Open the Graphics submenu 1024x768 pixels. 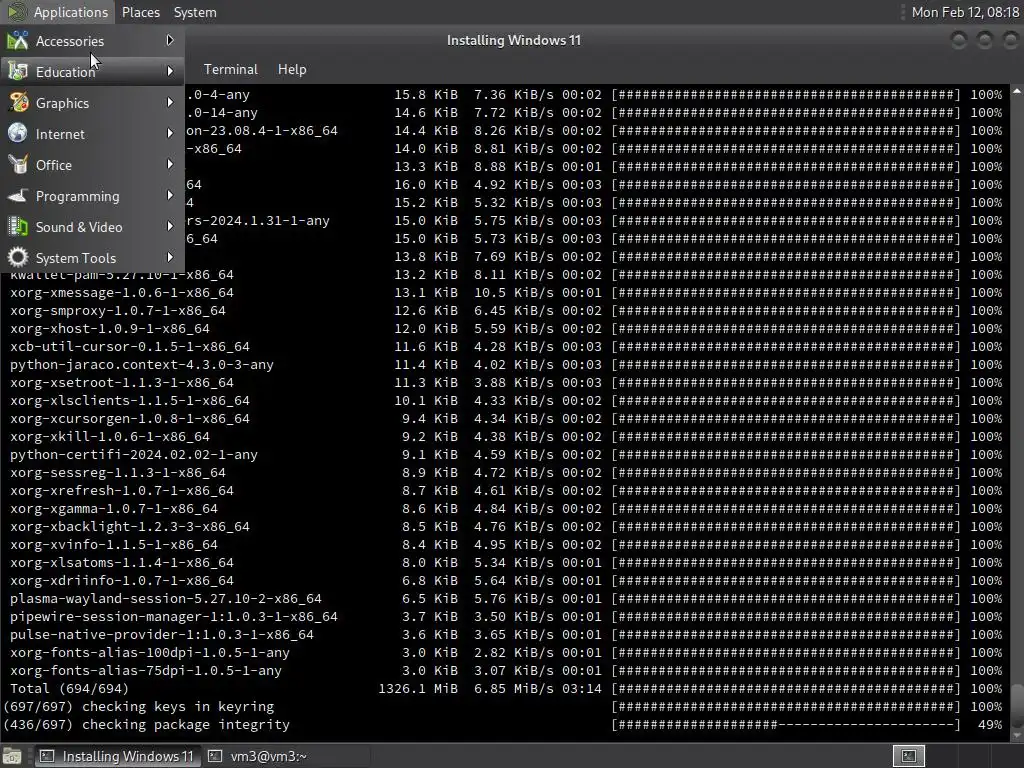[92, 103]
